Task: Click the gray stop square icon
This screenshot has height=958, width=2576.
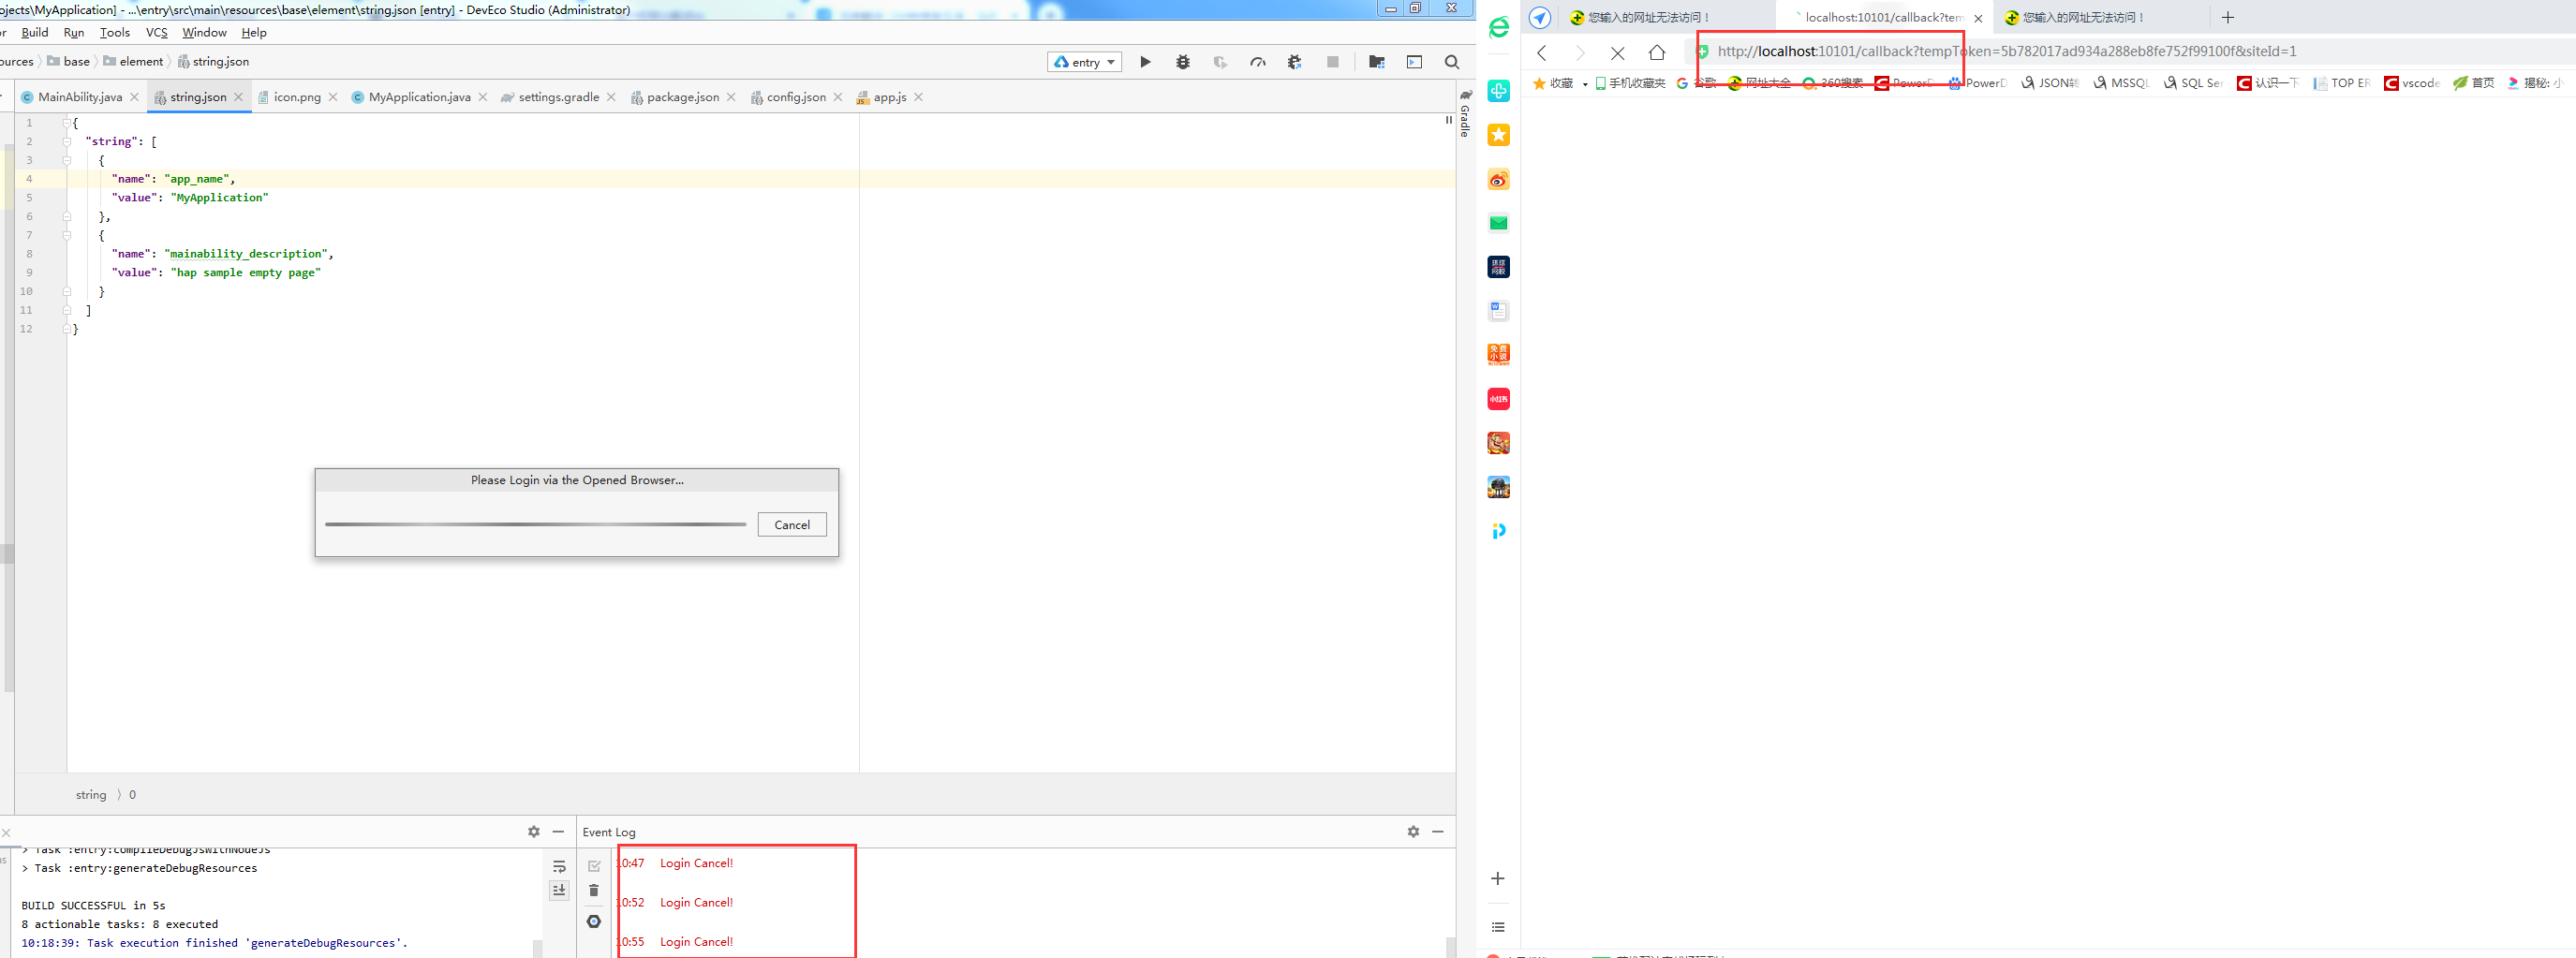Action: click(1332, 62)
